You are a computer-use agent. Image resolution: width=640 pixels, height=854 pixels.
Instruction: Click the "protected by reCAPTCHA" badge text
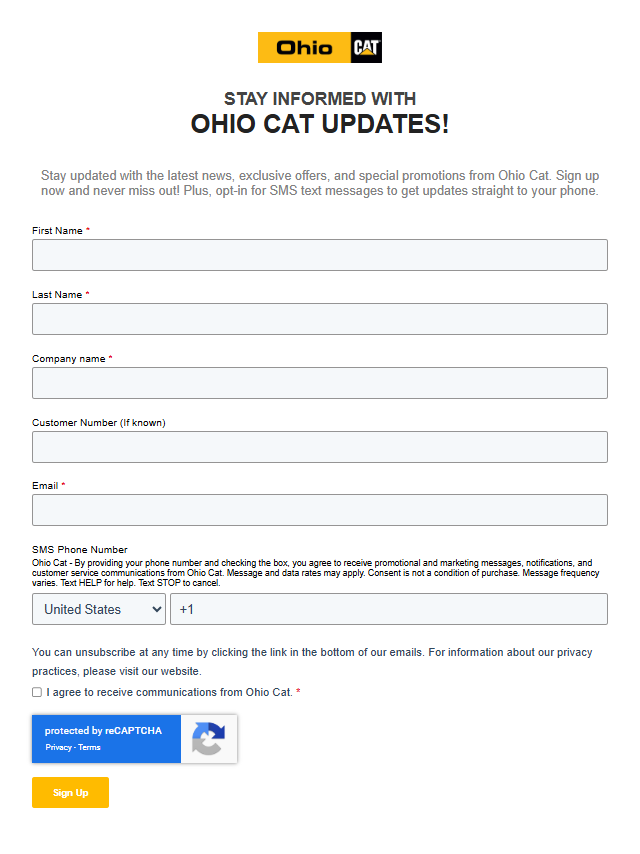103,731
